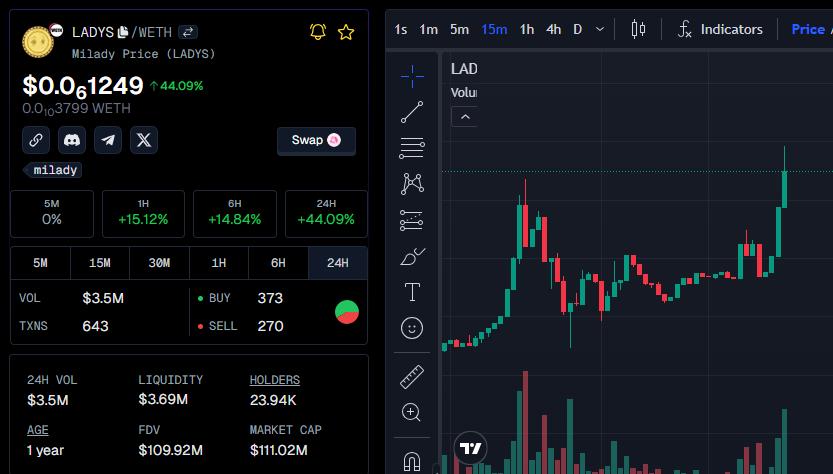Switch stats to the 5M tab
This screenshot has width=833, height=474.
coord(40,263)
